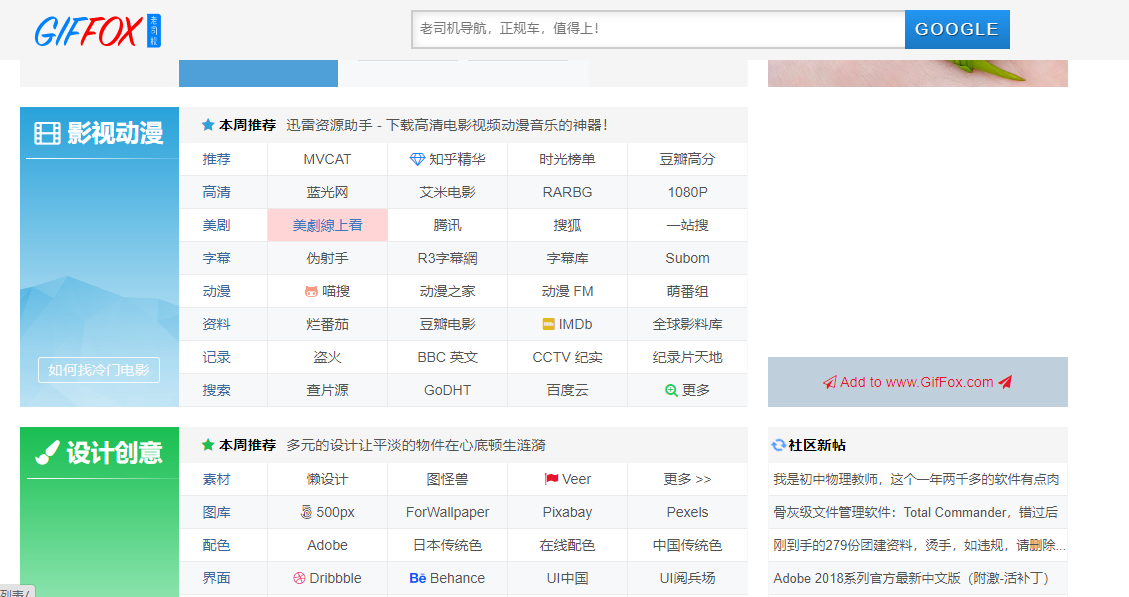Click the refresh icon beside 社区新帖
1129x597 pixels.
(778, 446)
